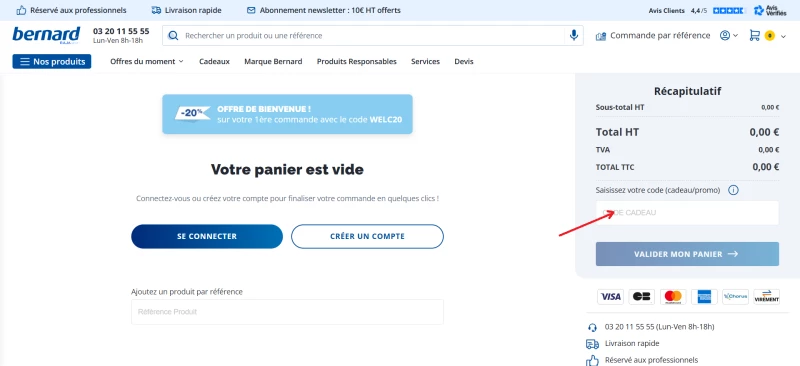Click VALIDER MON PANIER button

pos(687,254)
